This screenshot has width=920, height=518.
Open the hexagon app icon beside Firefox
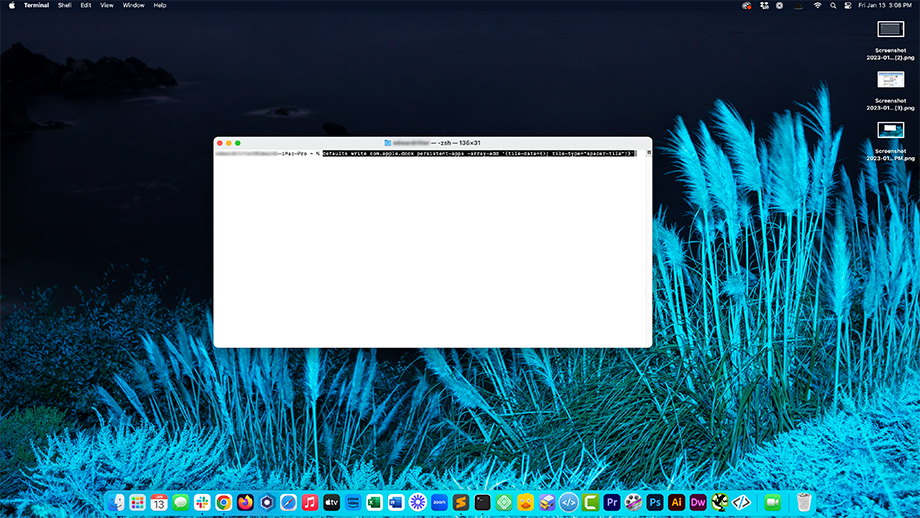[267, 502]
